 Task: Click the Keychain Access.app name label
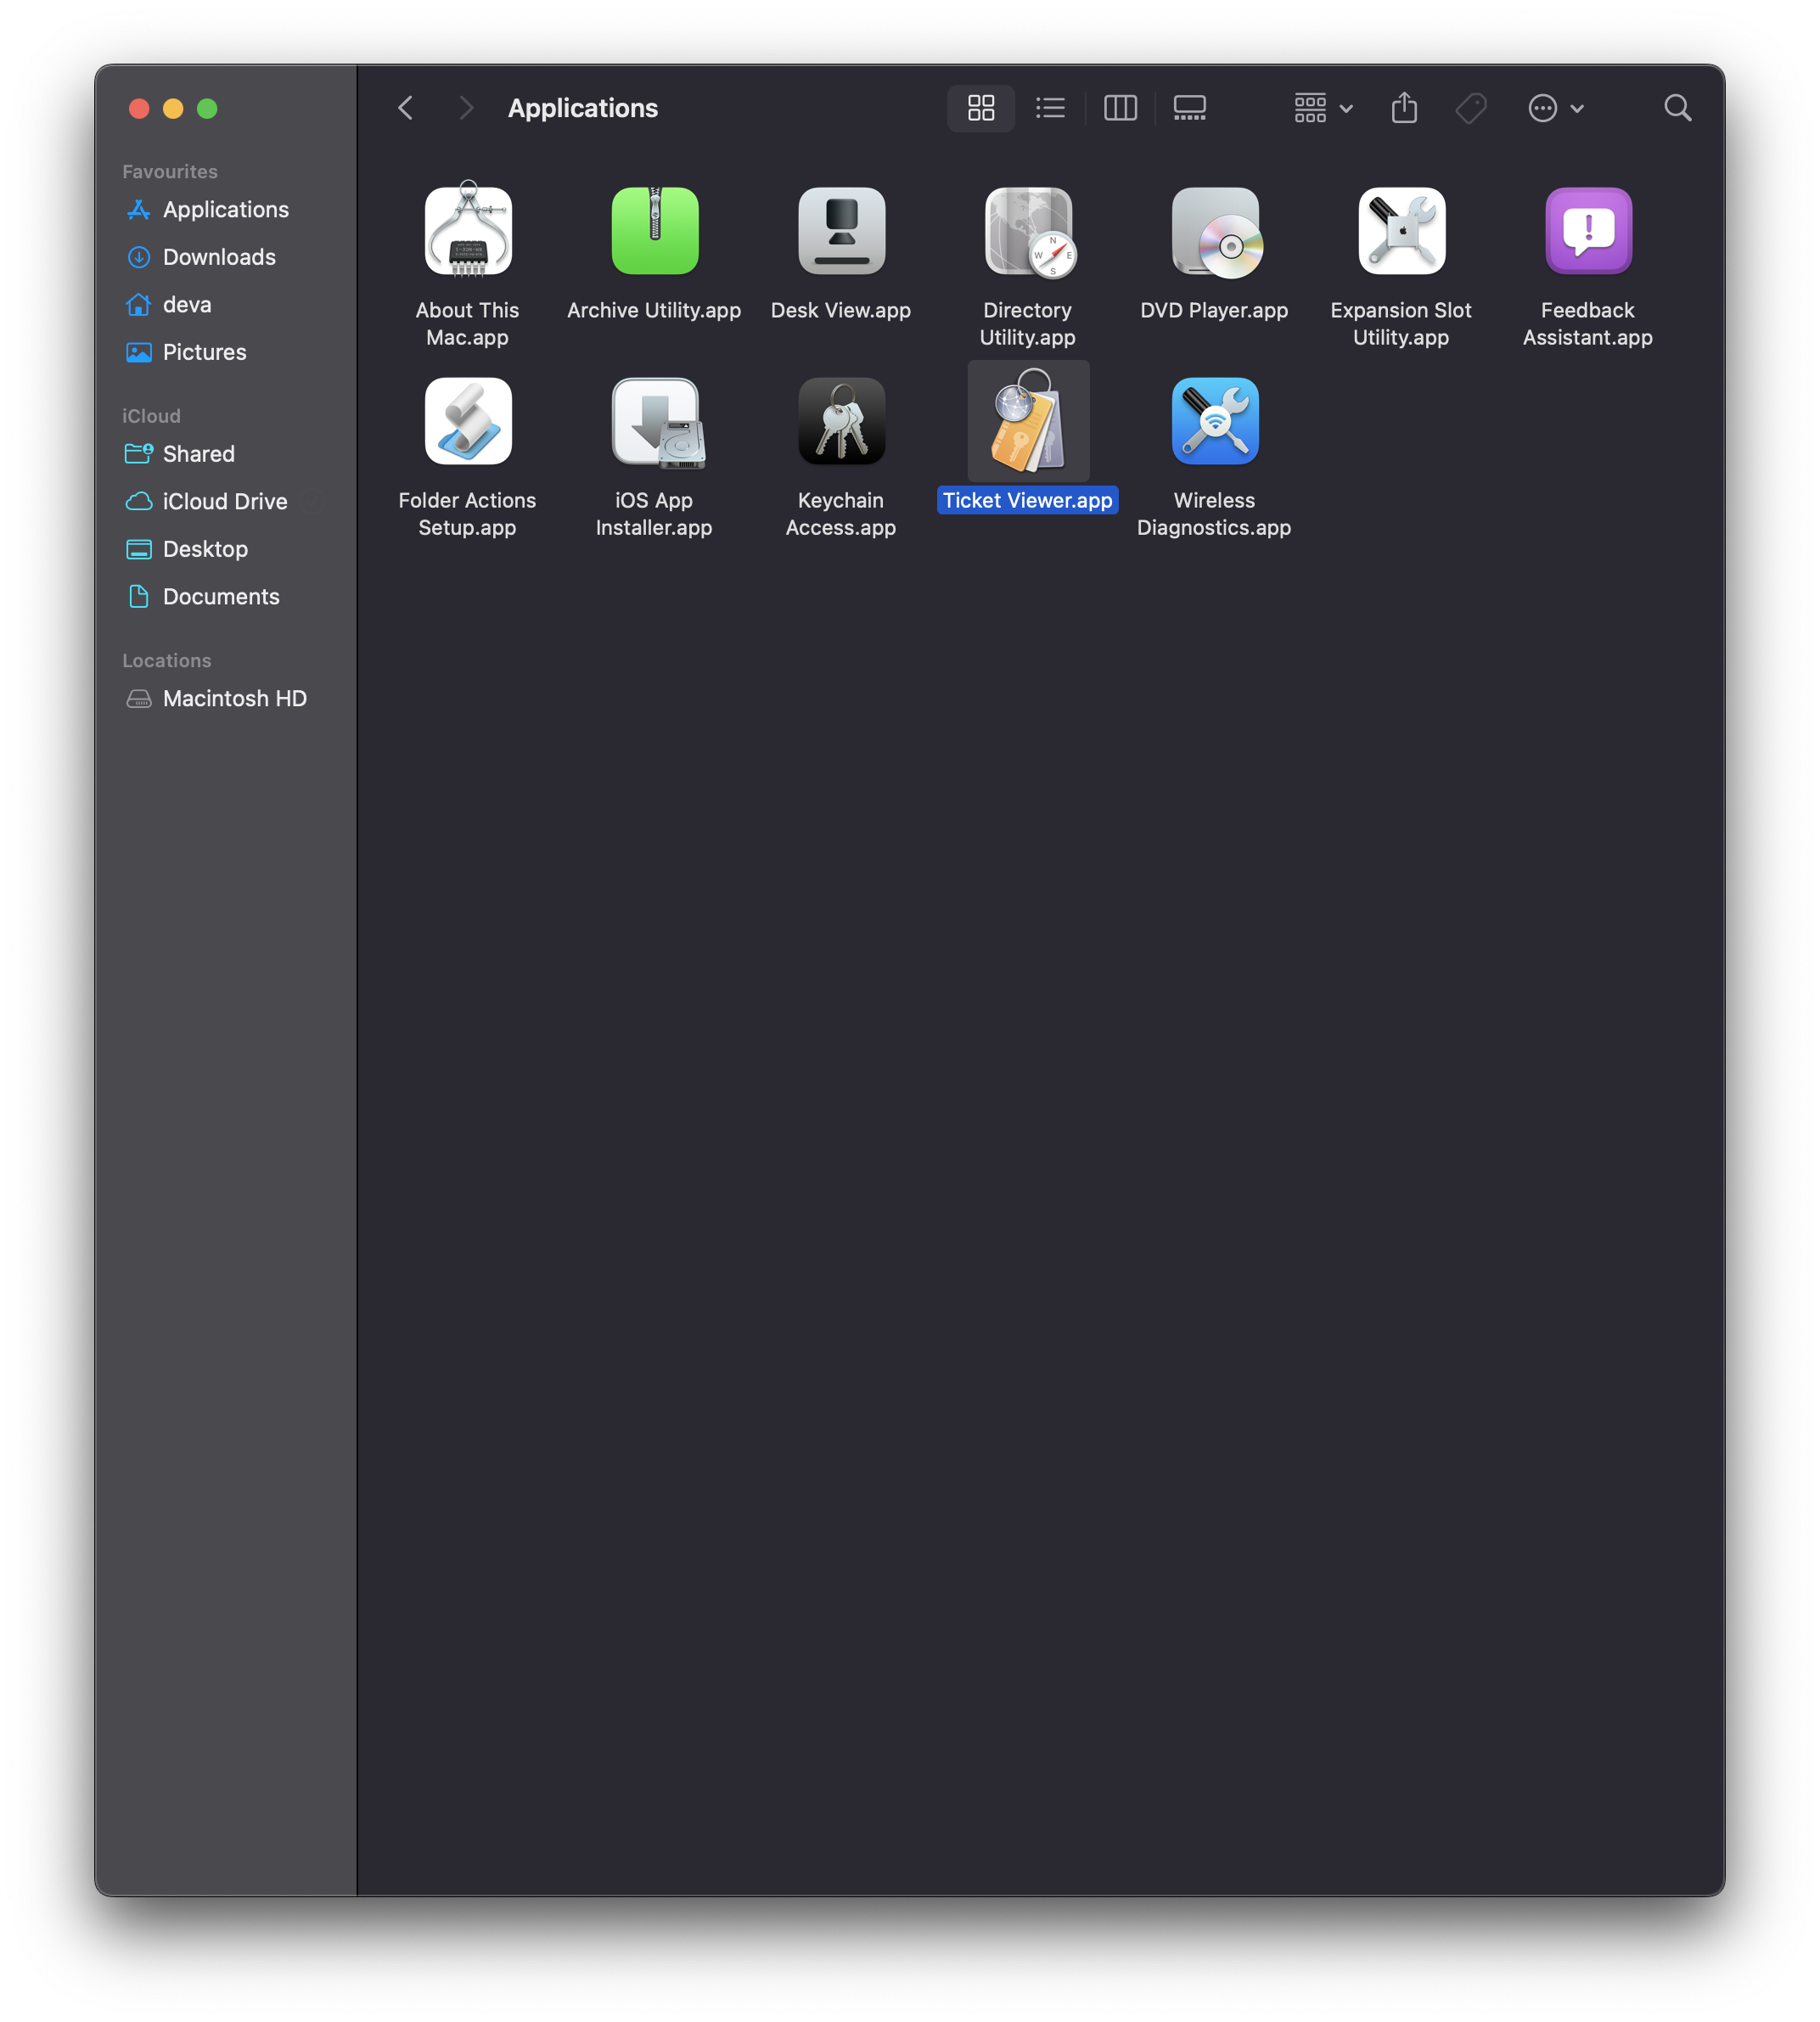[x=841, y=514]
